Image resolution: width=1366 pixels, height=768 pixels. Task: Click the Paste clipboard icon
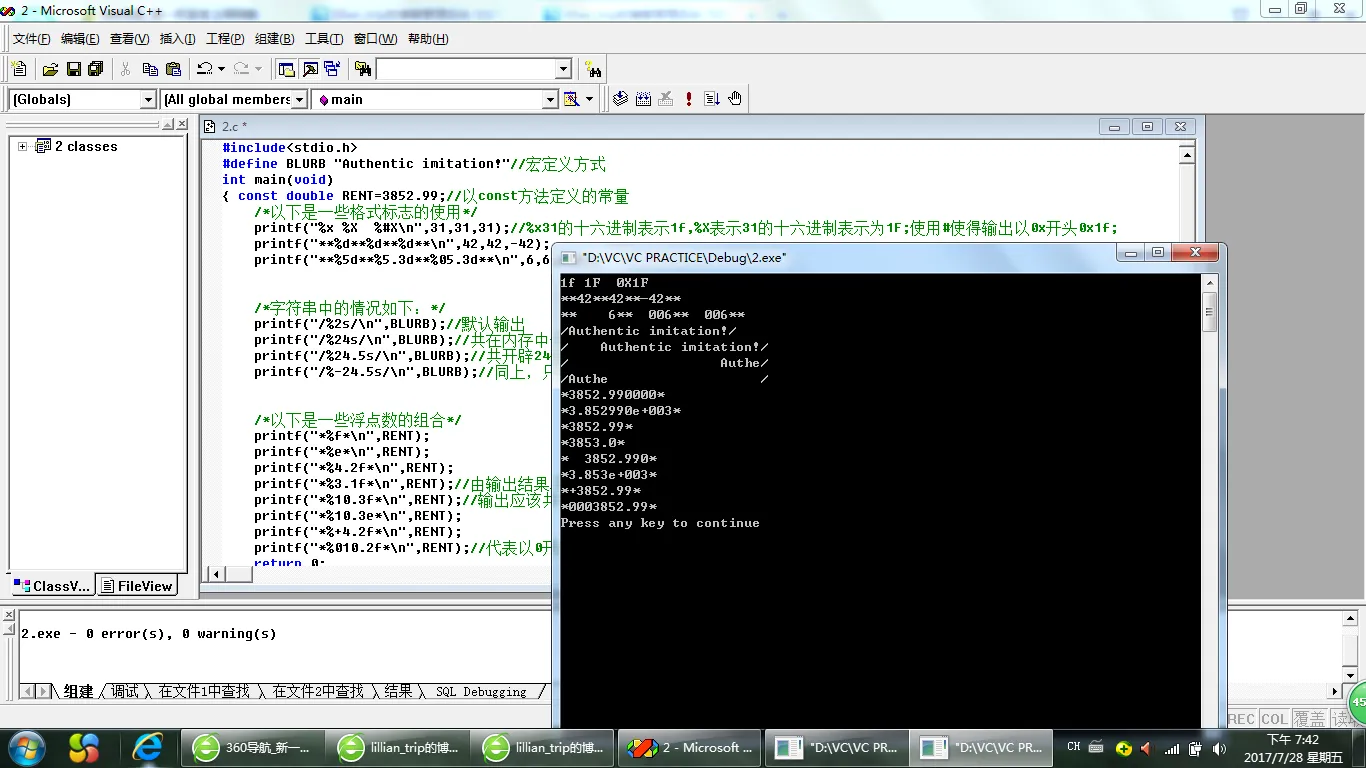173,69
